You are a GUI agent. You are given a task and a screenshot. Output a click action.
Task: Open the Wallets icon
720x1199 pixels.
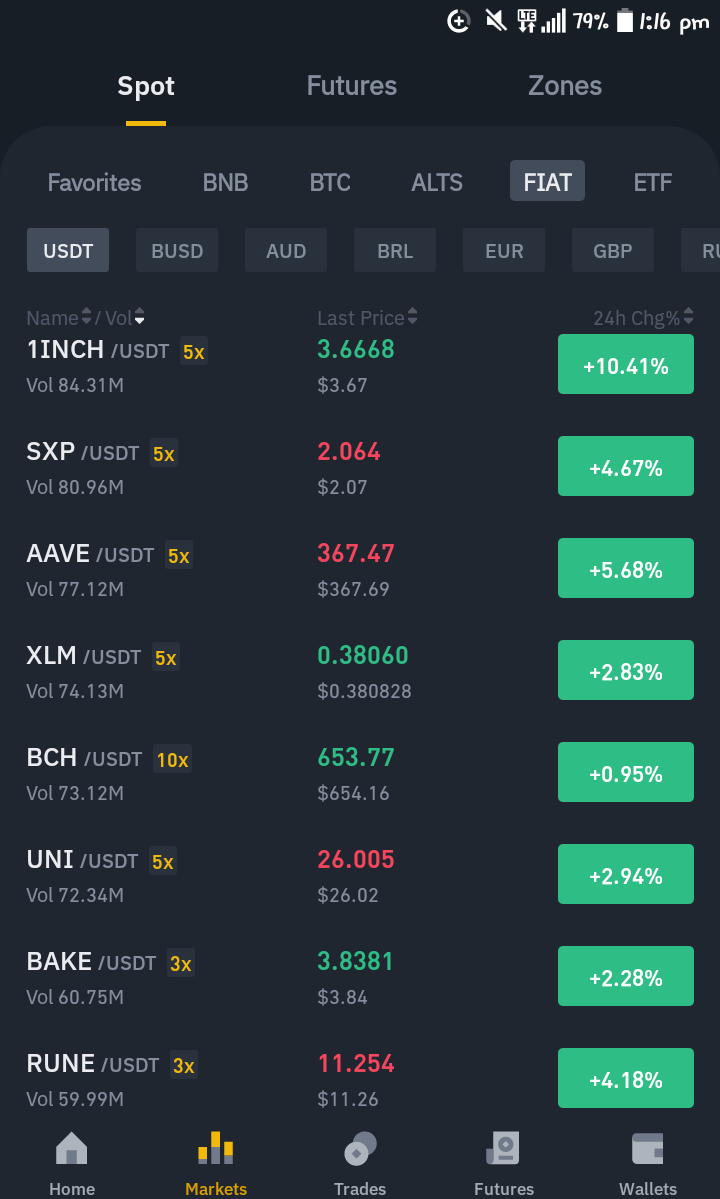(x=647, y=1148)
